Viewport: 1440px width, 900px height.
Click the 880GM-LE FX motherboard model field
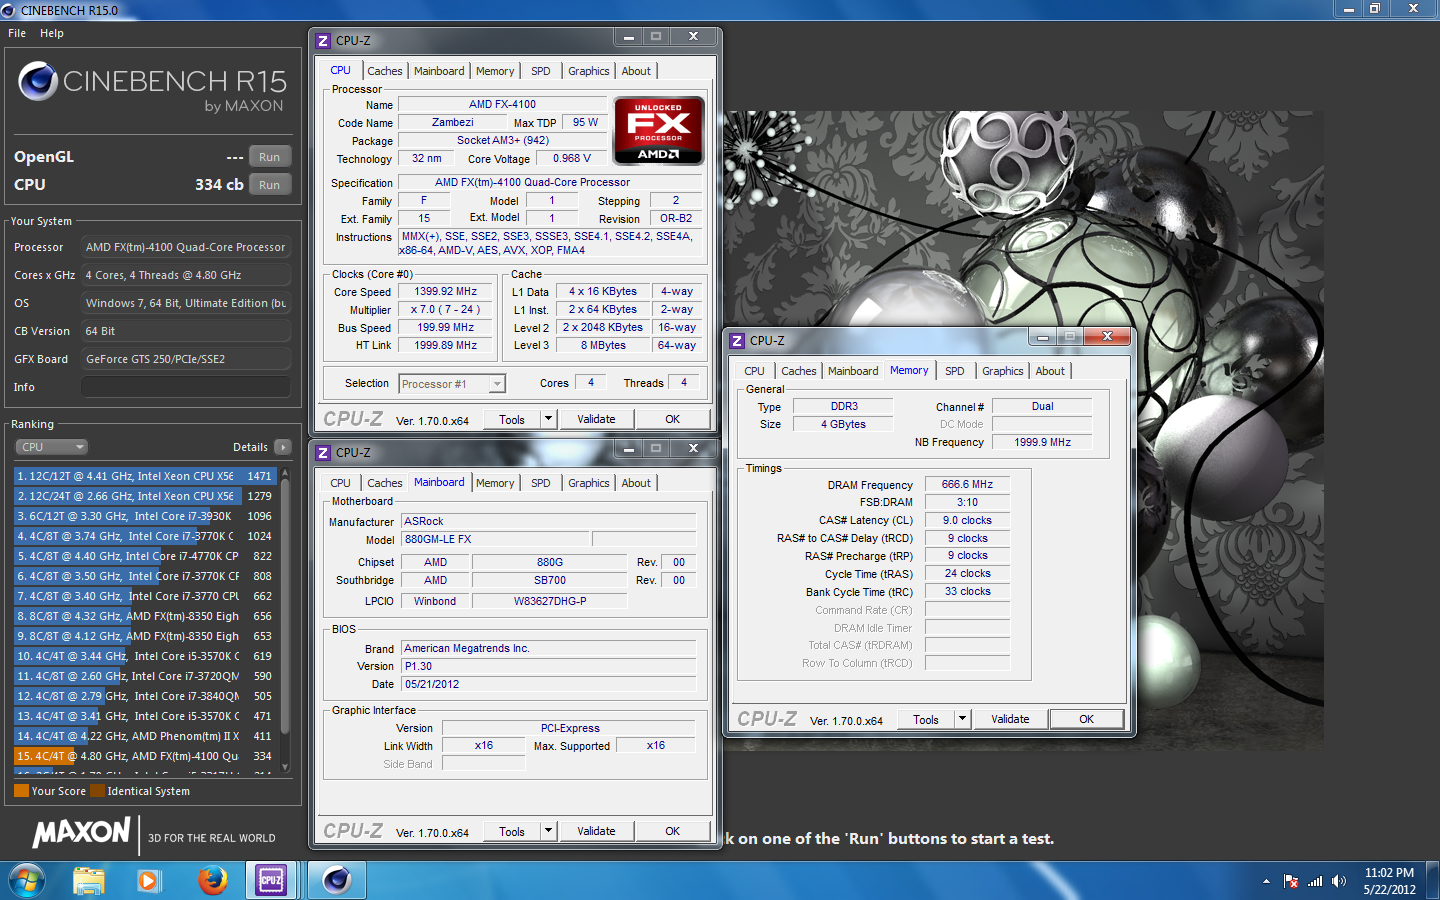click(x=495, y=539)
